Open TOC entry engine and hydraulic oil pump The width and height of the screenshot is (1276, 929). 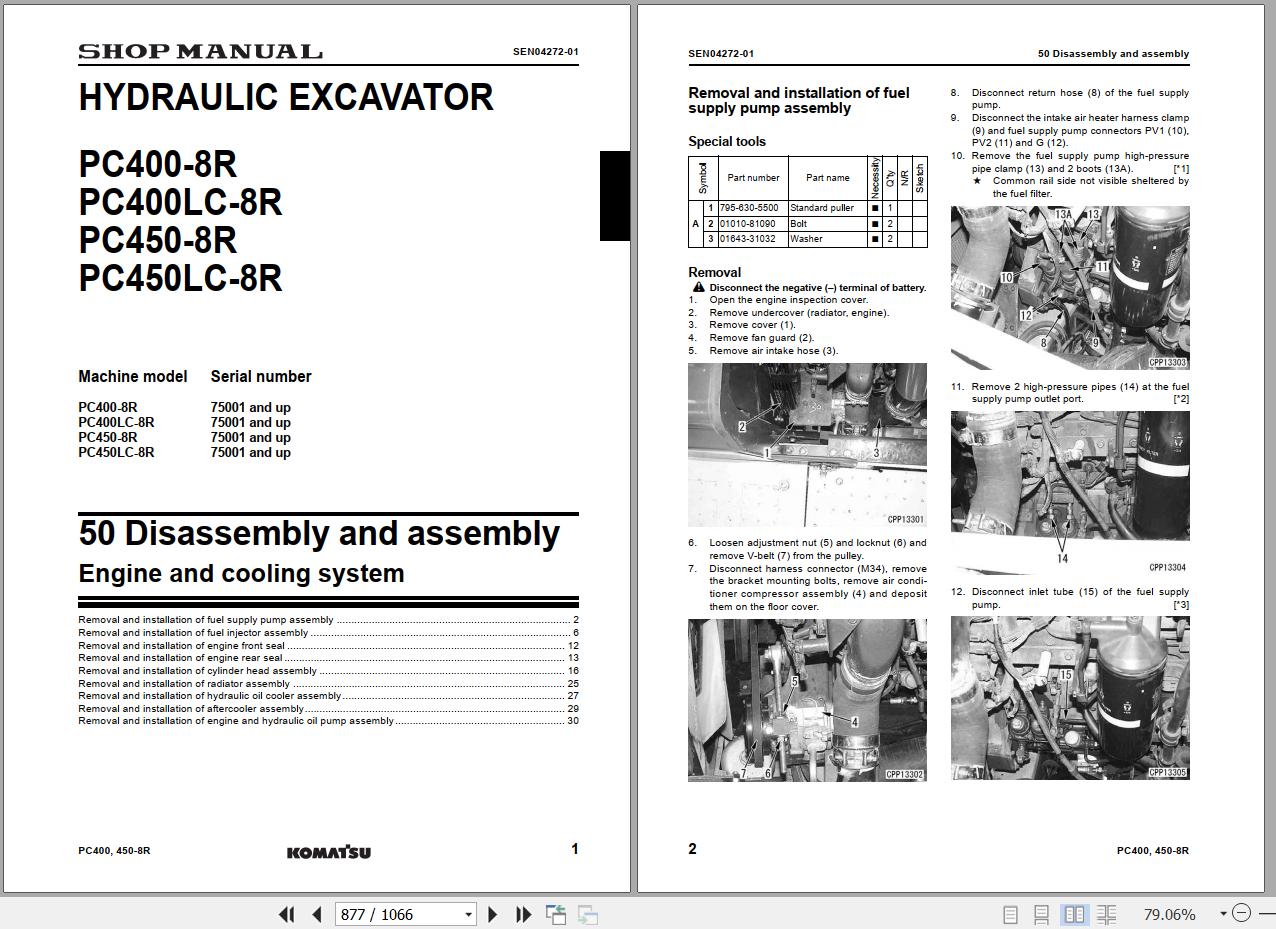click(x=328, y=721)
